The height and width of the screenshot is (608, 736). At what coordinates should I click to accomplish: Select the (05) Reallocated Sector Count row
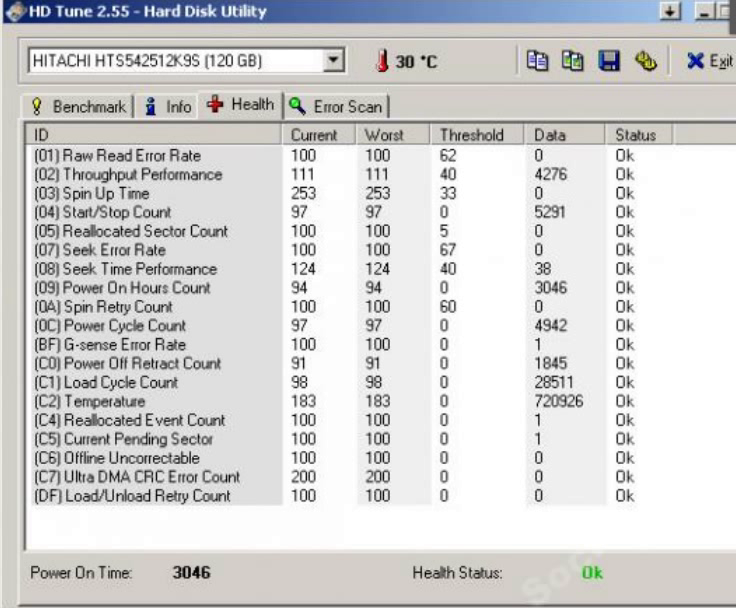pyautogui.click(x=380, y=231)
